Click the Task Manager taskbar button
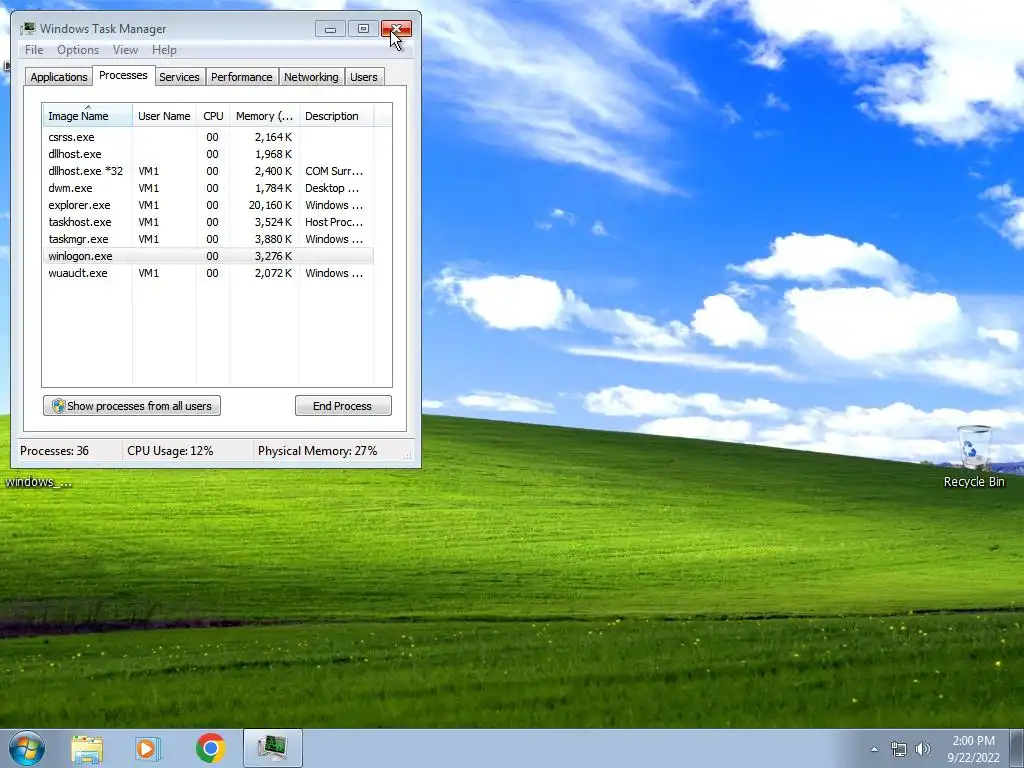The width and height of the screenshot is (1024, 768). click(273, 748)
